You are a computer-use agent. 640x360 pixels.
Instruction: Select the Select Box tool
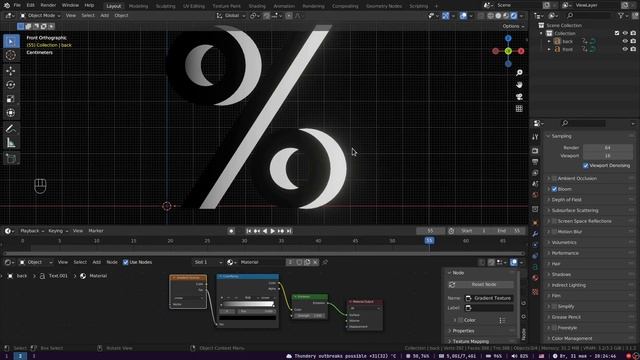click(x=11, y=41)
